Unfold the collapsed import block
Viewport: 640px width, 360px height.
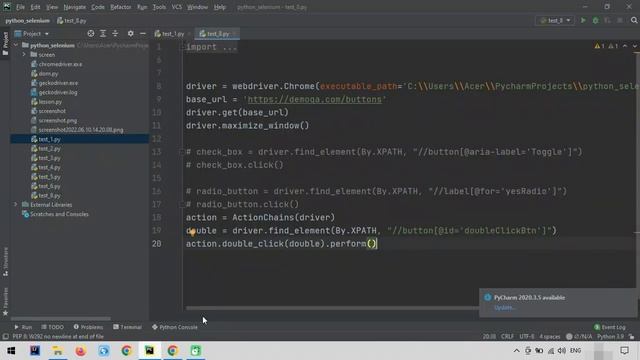211,47
